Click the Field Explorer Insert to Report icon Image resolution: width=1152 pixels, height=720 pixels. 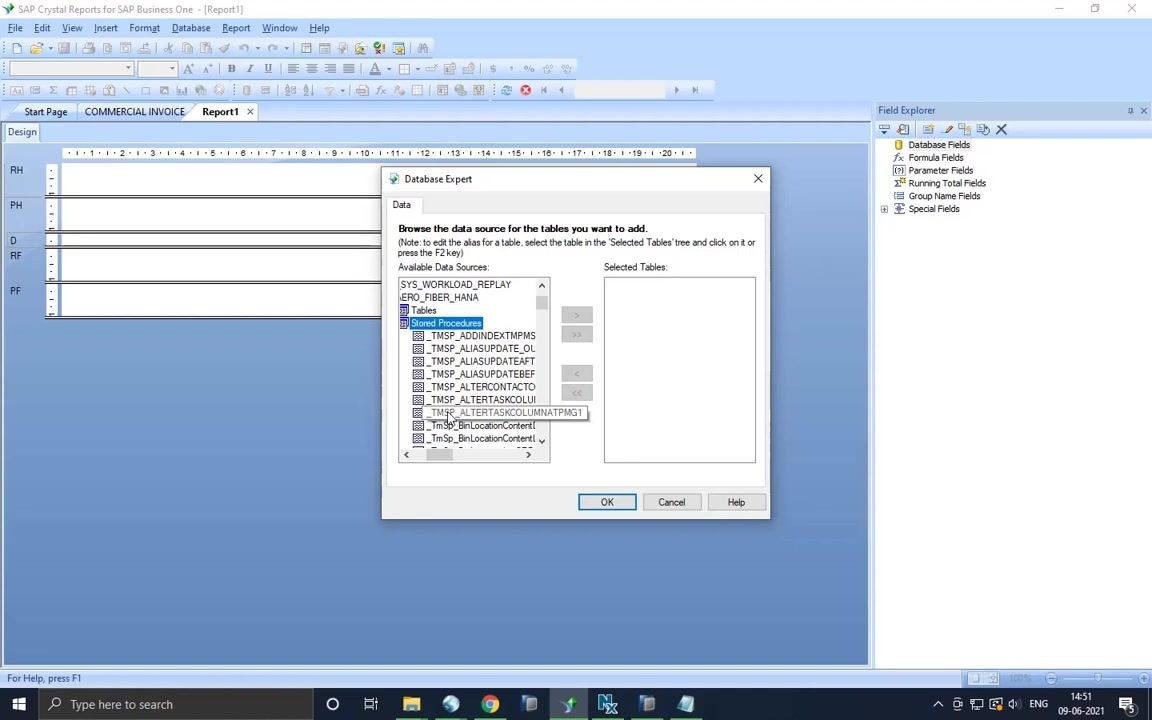click(x=884, y=129)
